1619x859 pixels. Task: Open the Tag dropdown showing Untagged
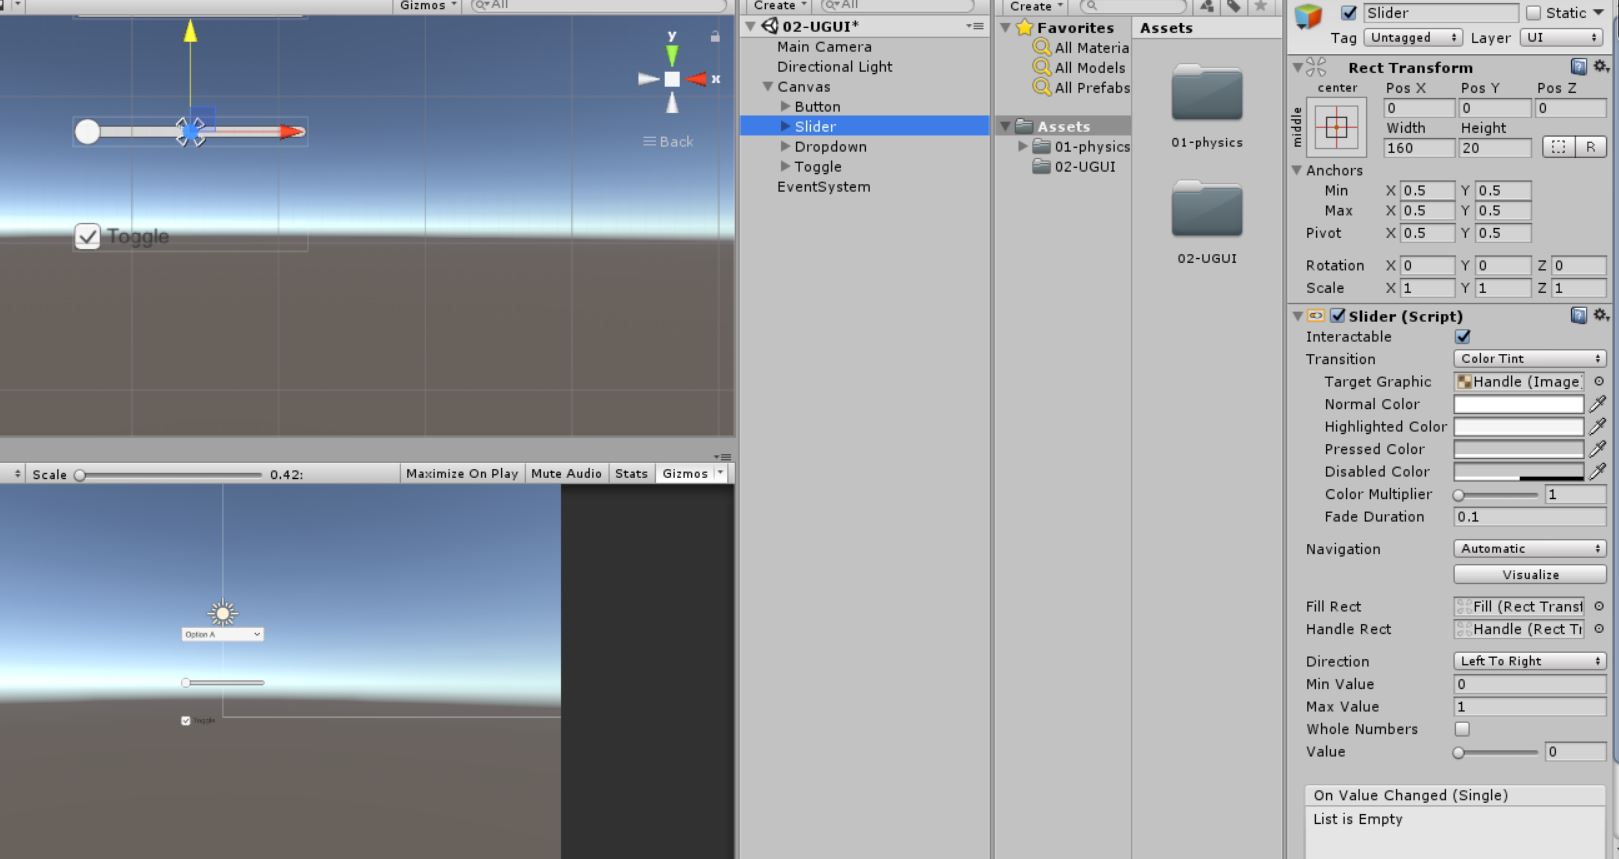pos(1413,38)
